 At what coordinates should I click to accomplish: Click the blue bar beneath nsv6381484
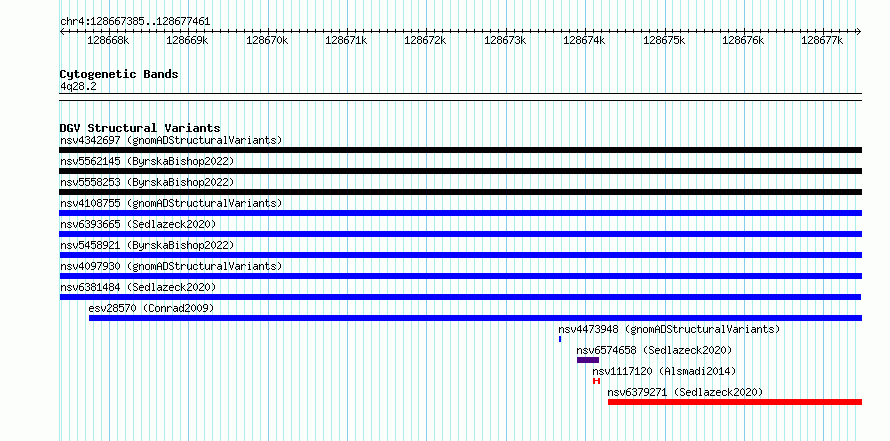(x=460, y=297)
